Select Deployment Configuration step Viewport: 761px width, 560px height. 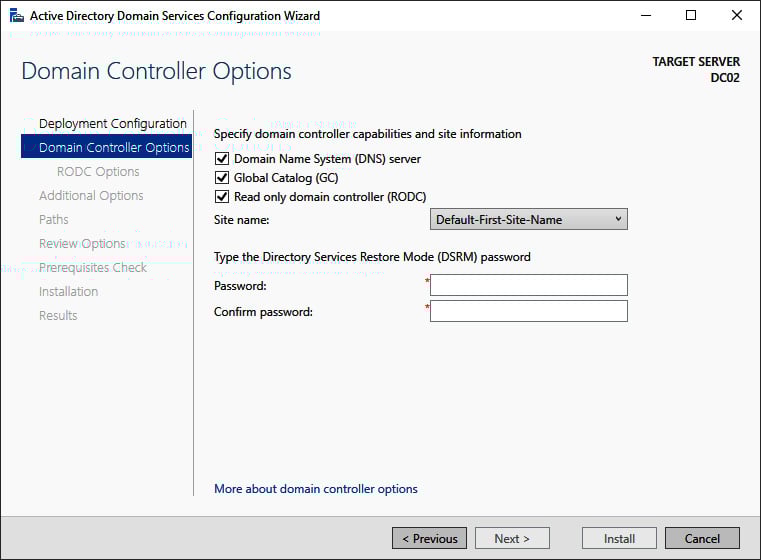click(x=113, y=123)
